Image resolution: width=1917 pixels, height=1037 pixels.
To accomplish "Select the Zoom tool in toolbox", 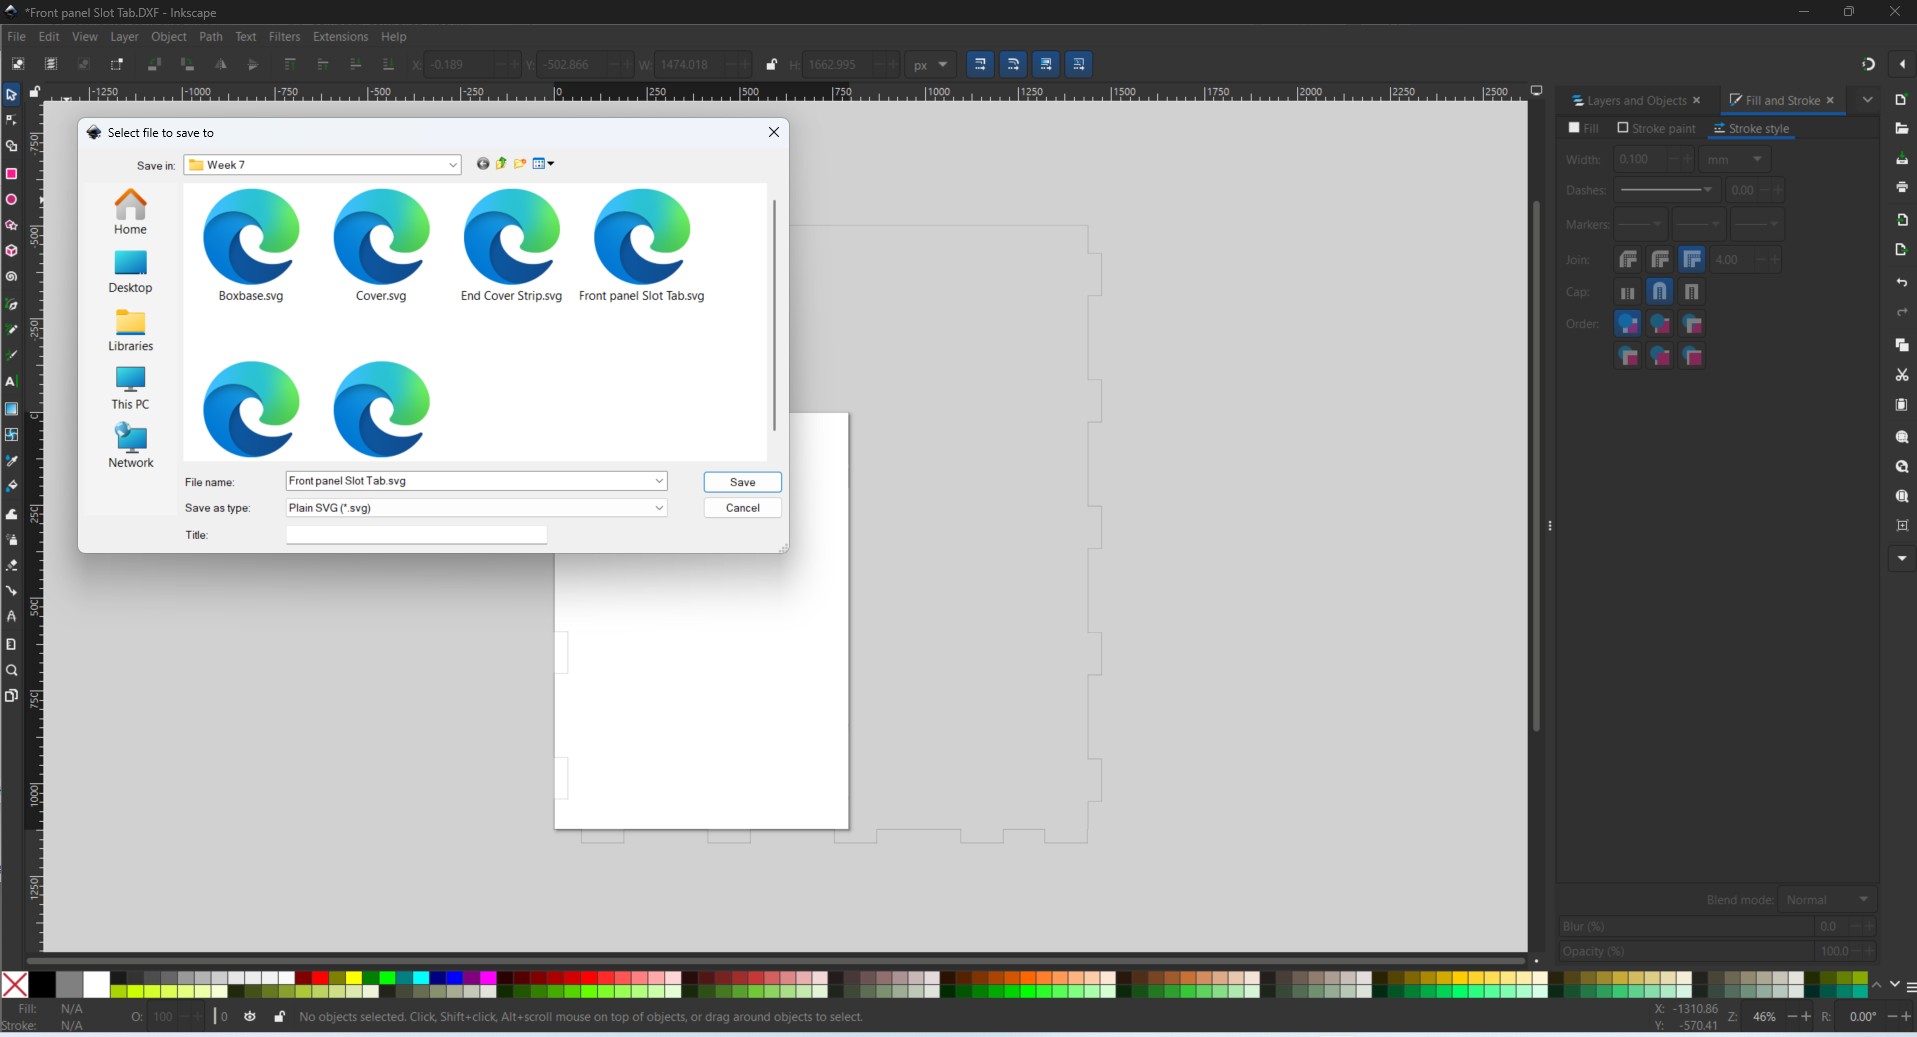I will coord(12,671).
